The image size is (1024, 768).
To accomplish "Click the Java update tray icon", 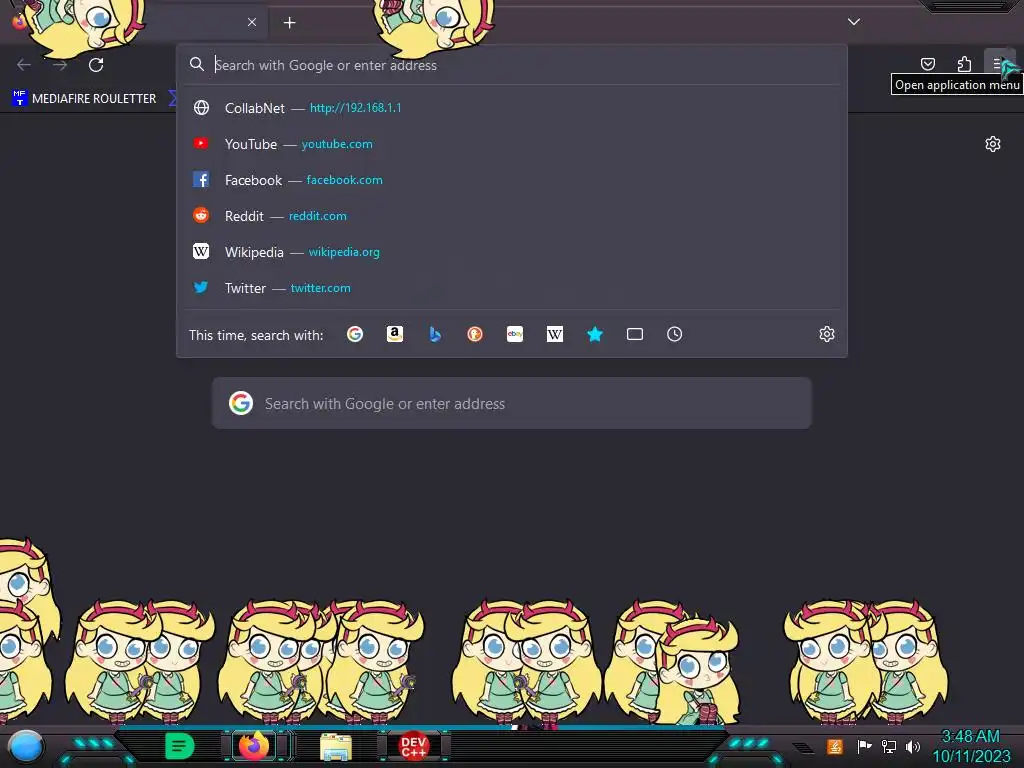I will [x=834, y=746].
